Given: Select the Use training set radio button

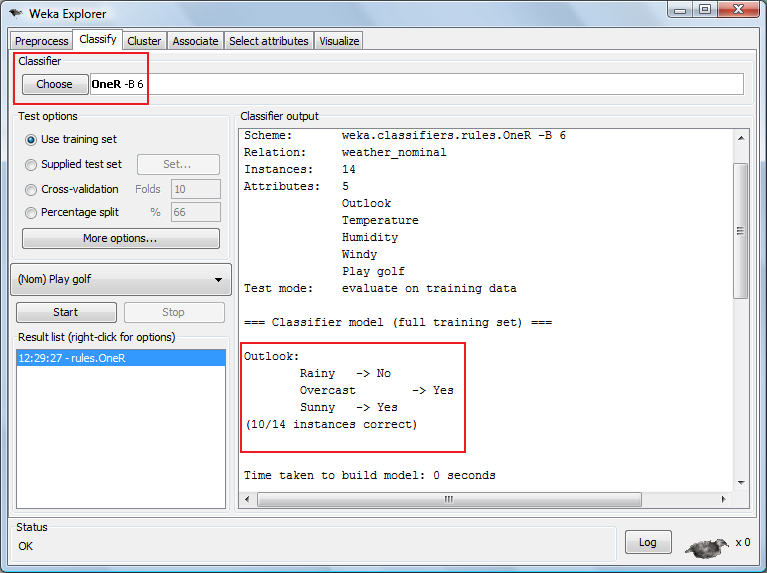Looking at the screenshot, I should [x=31, y=140].
